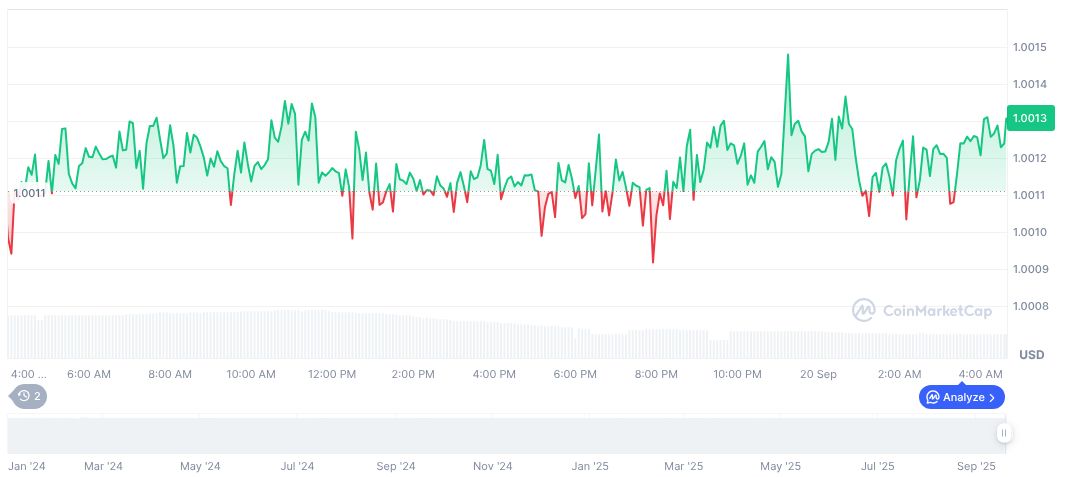Select 12:00 PM on the time axis
The height and width of the screenshot is (477, 1072).
click(x=332, y=374)
